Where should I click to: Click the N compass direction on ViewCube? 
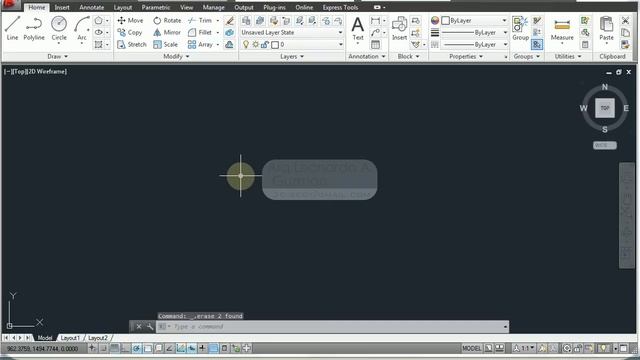(604, 87)
